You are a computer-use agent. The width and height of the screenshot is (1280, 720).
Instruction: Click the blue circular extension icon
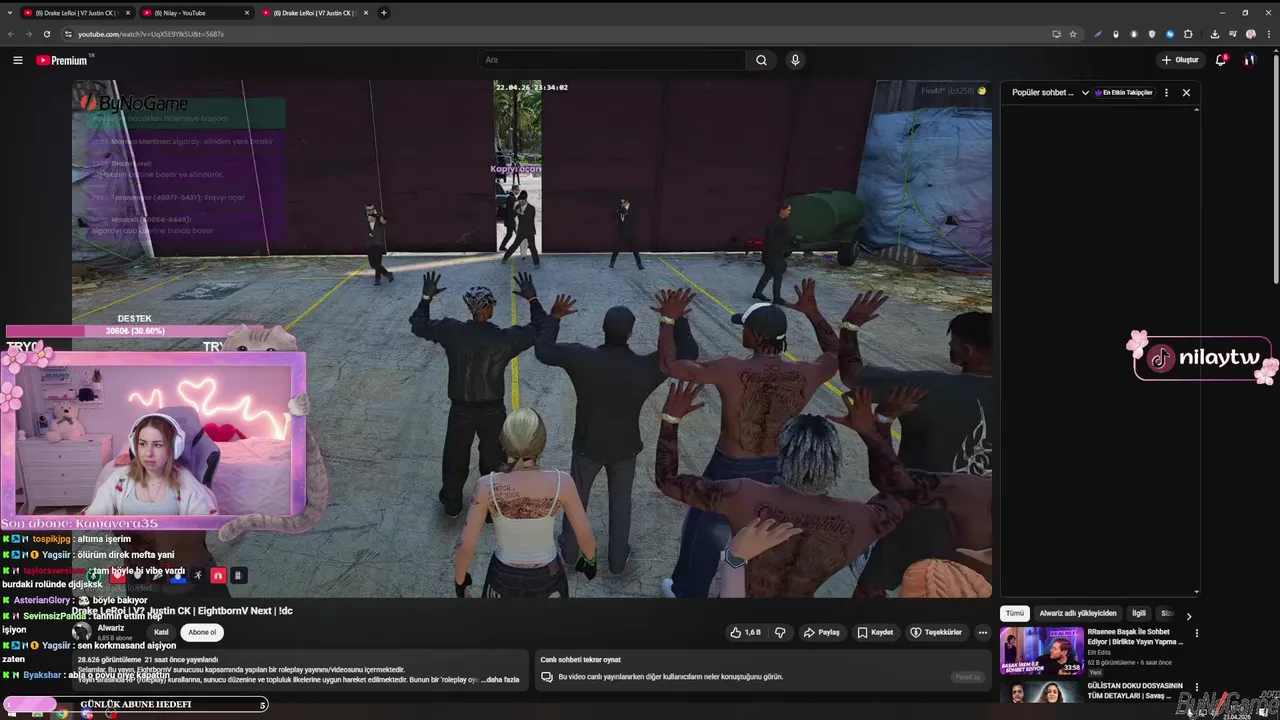(1170, 34)
